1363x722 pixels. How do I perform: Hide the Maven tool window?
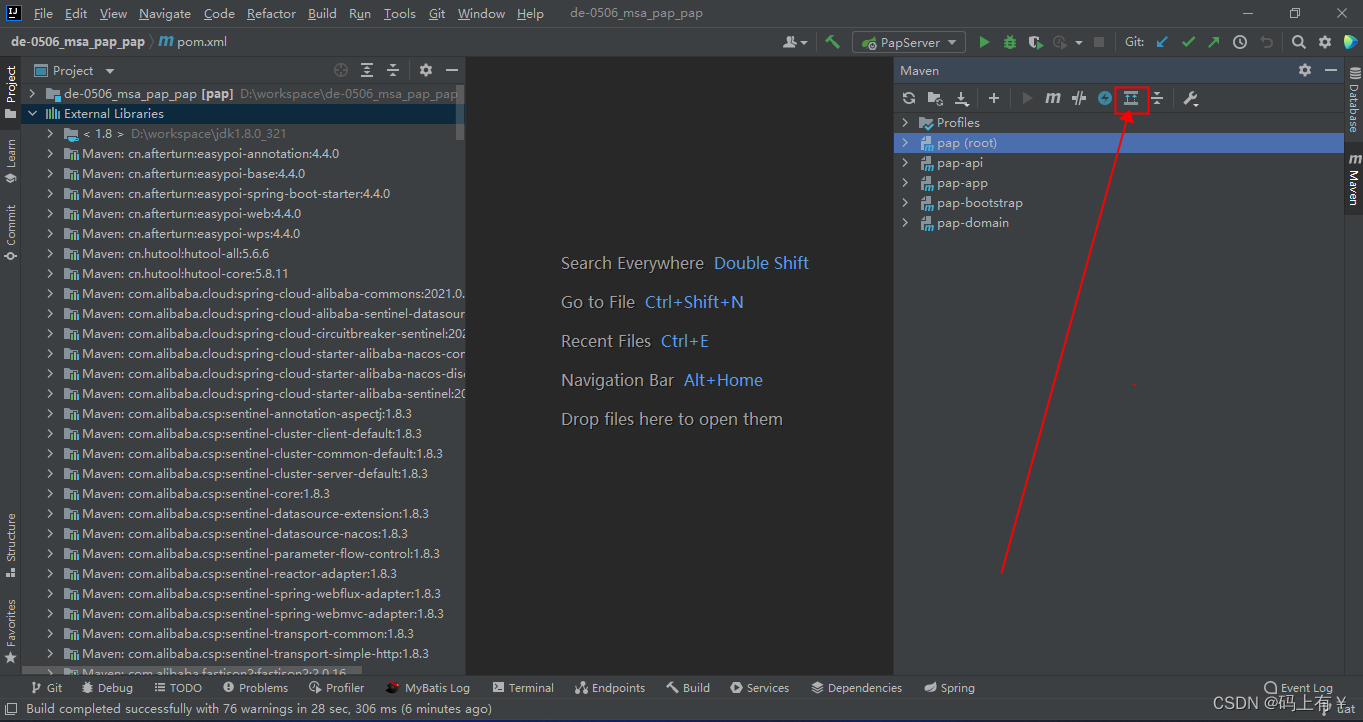[x=1331, y=70]
